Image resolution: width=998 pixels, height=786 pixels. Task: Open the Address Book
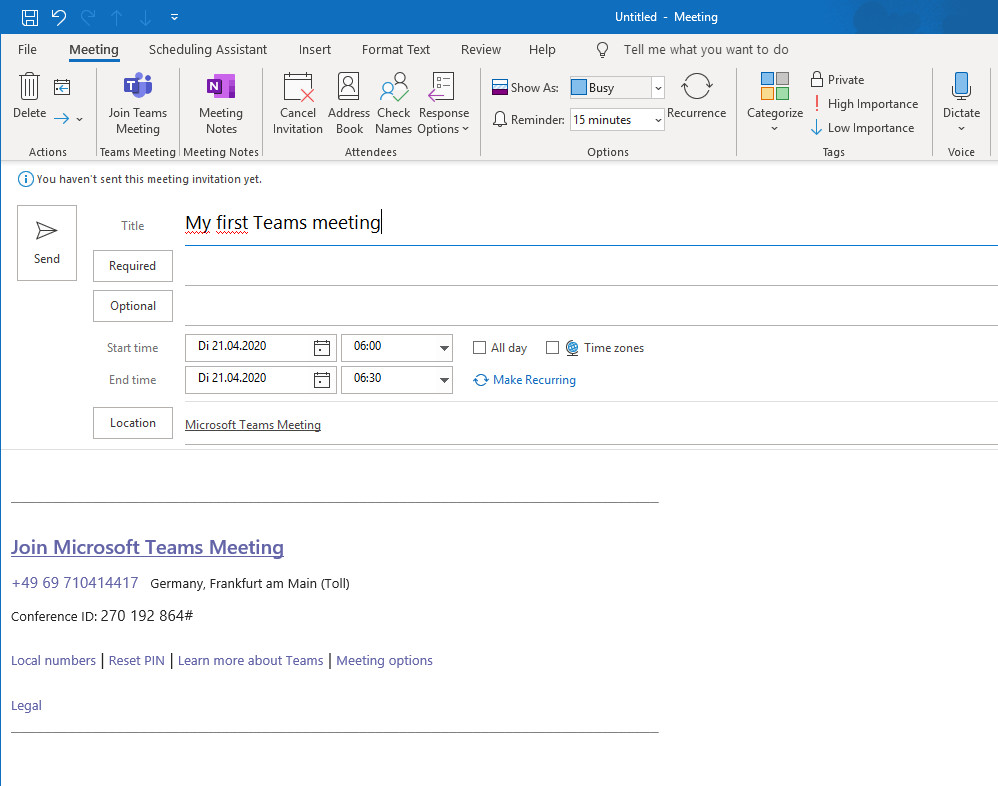[x=349, y=104]
